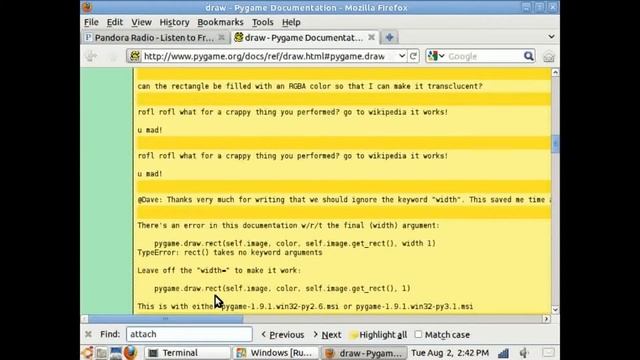Click the Highlight all marker icon
640x360 pixels.
point(354,335)
